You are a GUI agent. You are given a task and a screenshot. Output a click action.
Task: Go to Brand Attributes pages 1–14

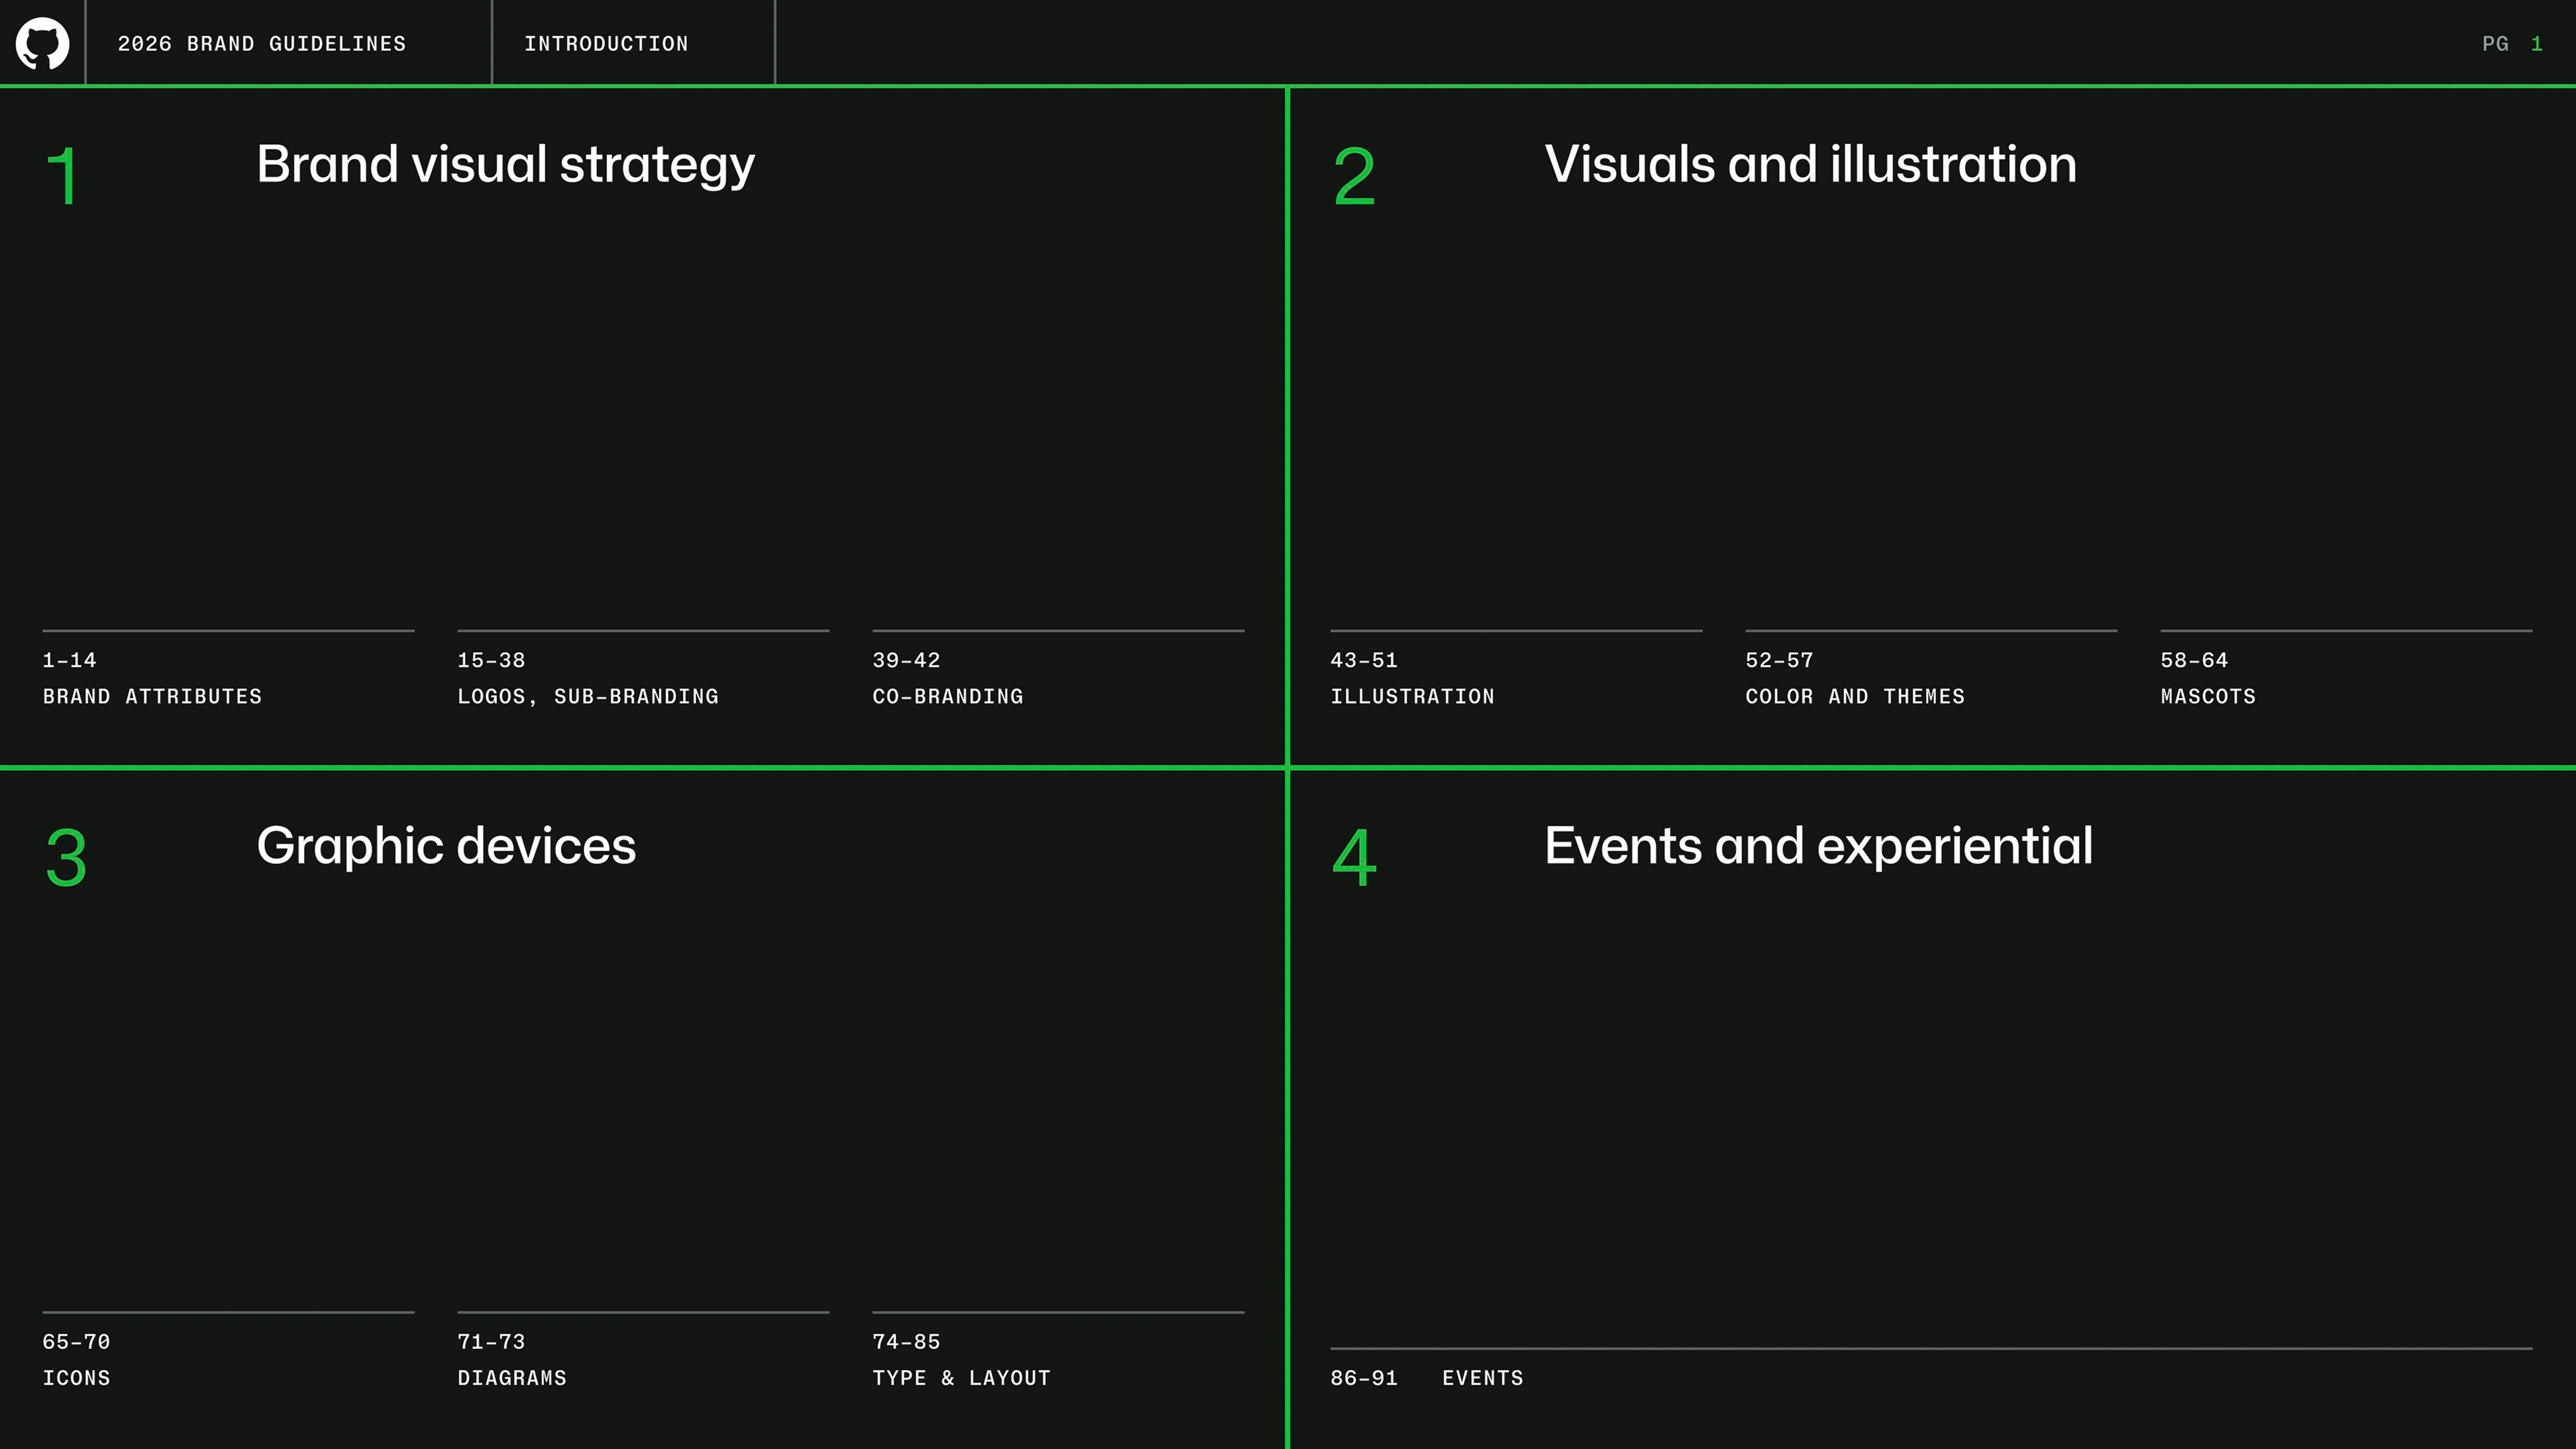[152, 678]
